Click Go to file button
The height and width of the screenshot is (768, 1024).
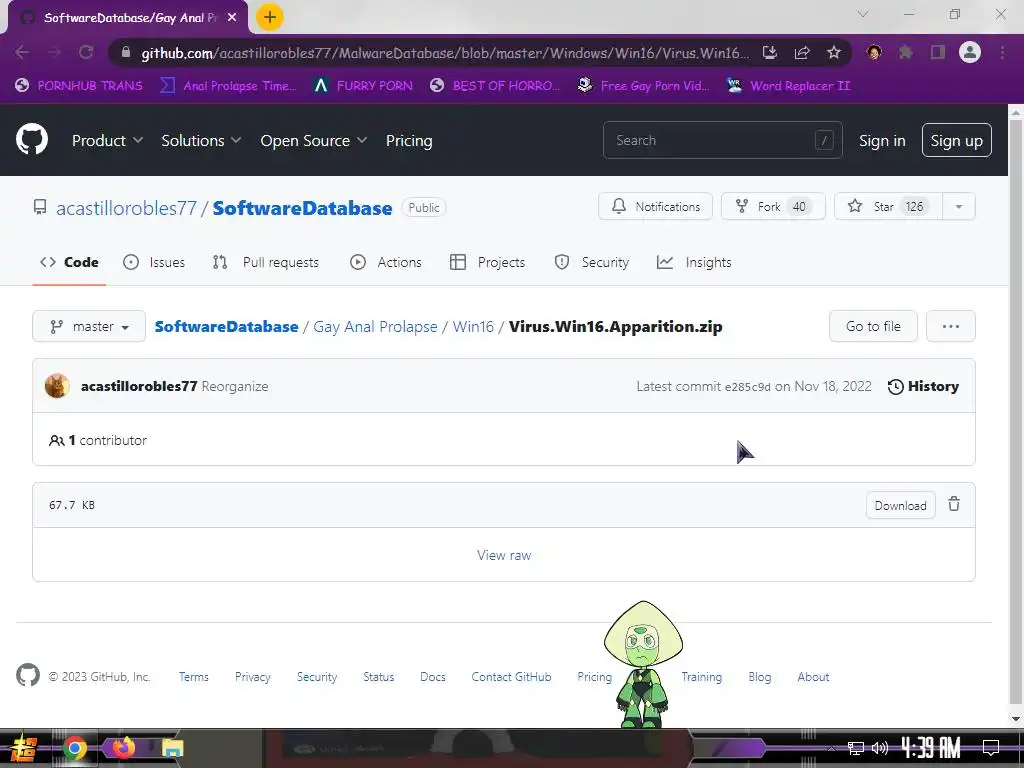(873, 326)
